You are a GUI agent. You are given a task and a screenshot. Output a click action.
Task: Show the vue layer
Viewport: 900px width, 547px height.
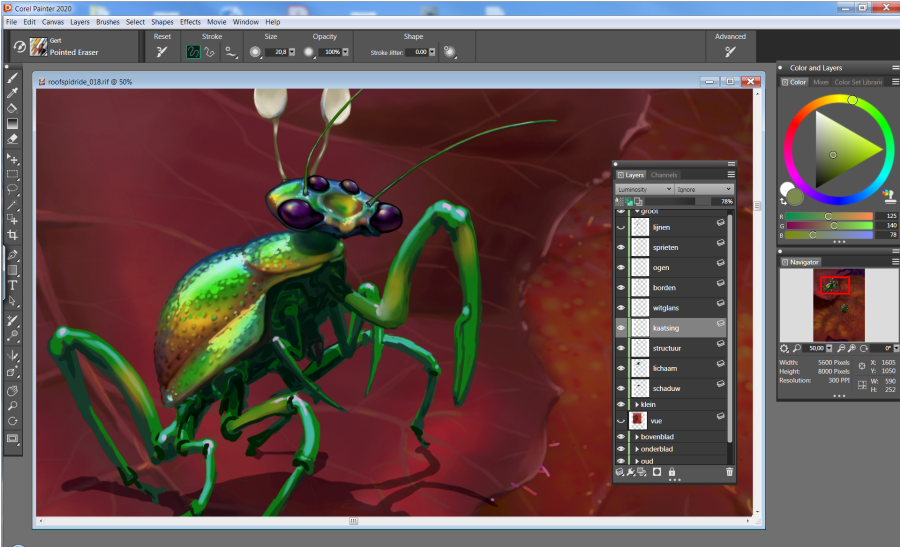click(620, 421)
